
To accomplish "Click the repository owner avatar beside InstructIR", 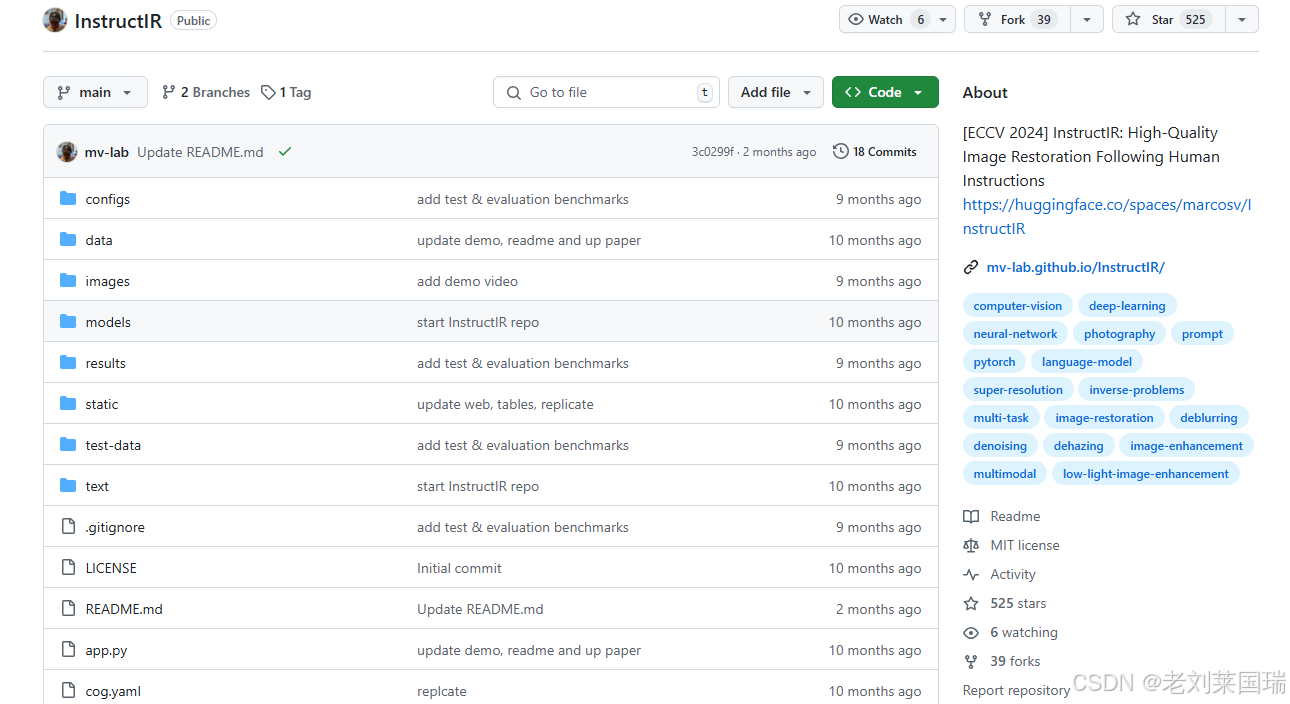I will tap(55, 20).
